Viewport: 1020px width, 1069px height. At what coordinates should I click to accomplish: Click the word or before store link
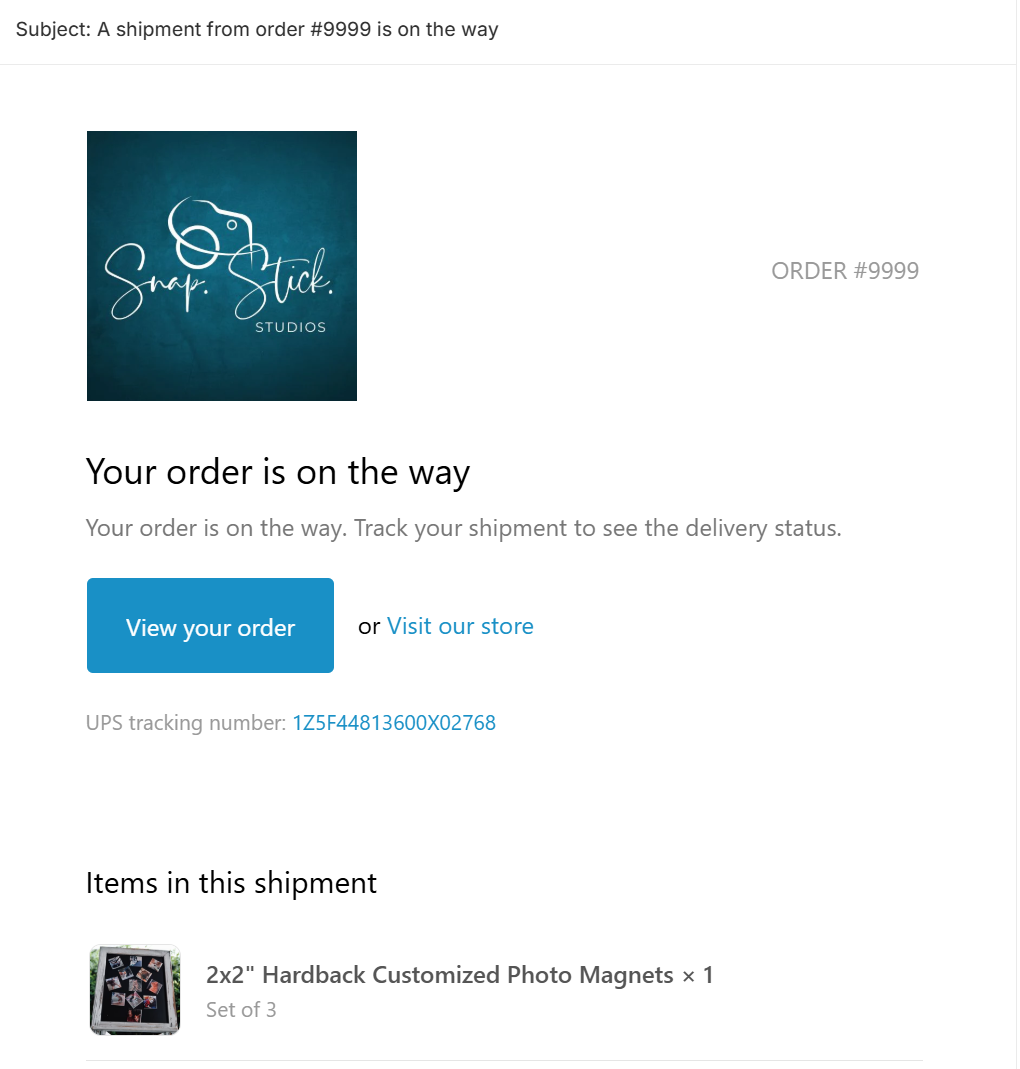(x=369, y=627)
